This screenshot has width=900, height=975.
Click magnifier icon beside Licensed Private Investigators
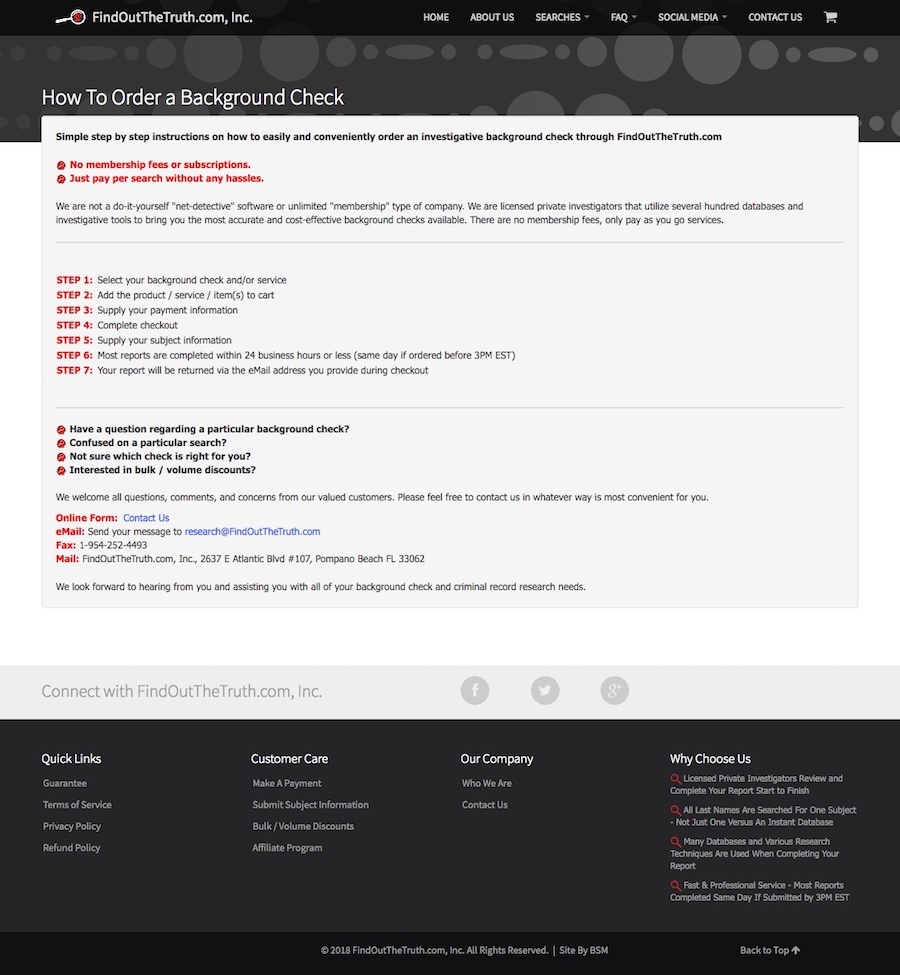click(x=675, y=779)
